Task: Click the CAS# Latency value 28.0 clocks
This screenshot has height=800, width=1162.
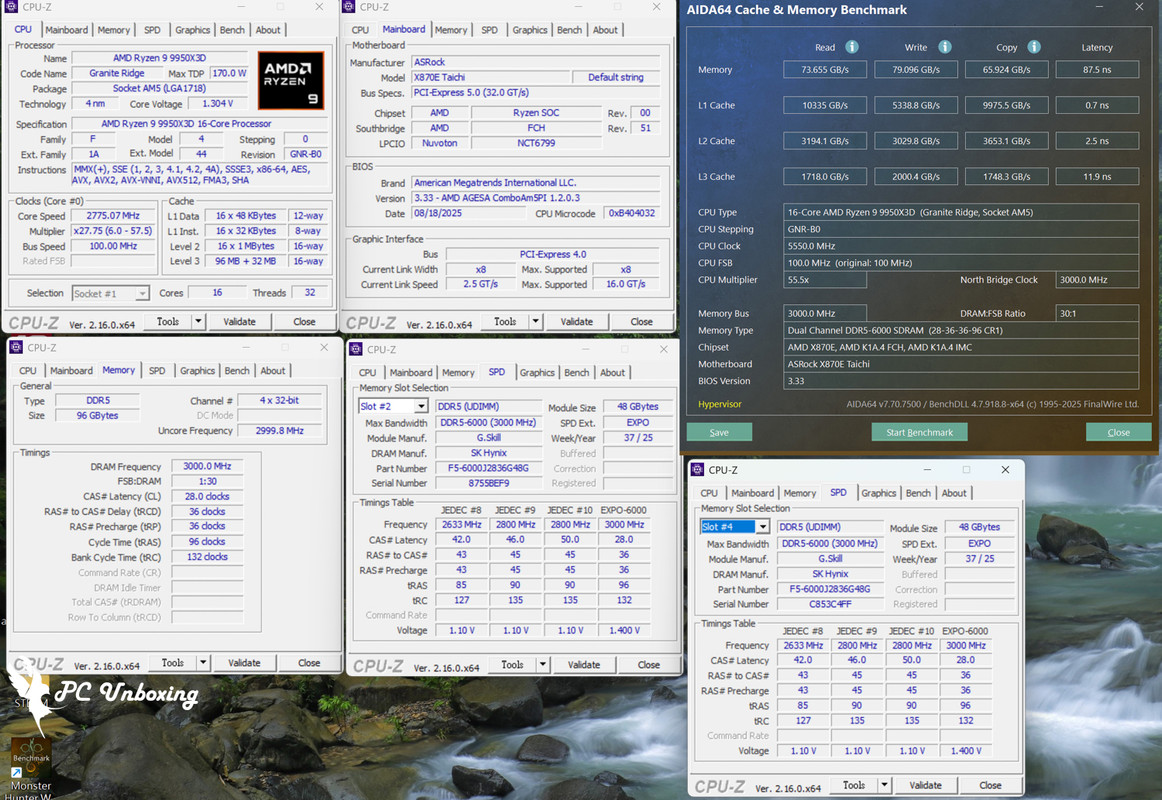Action: (207, 496)
